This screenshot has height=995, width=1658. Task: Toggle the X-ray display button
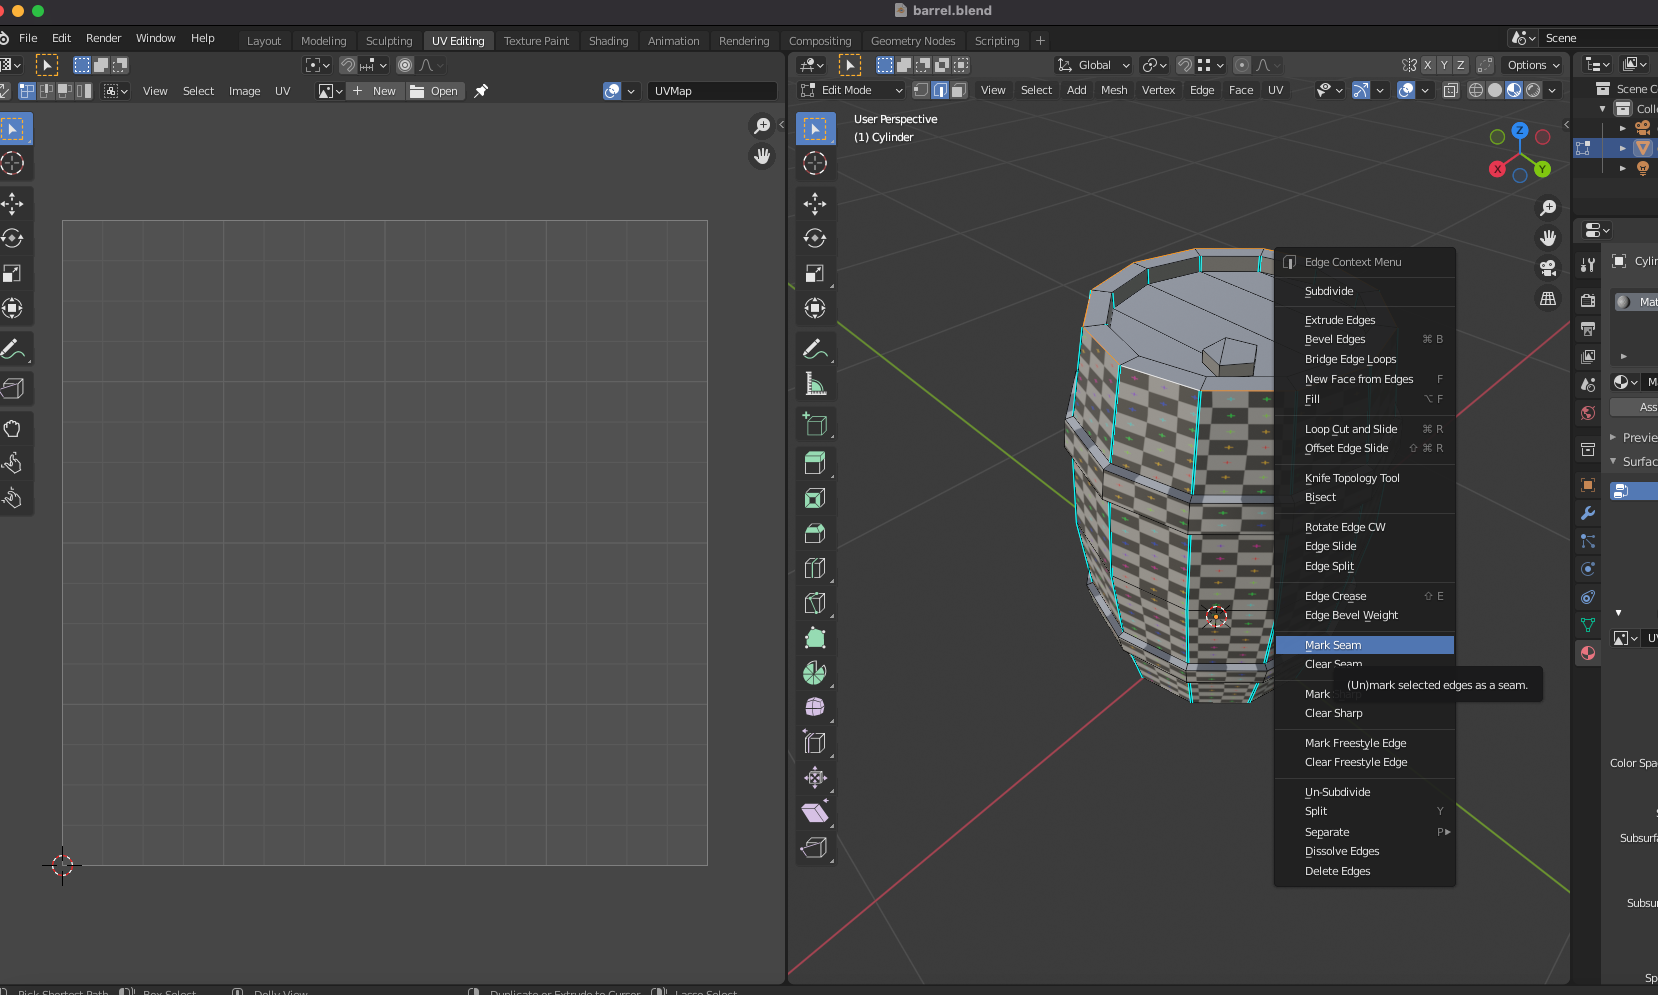1450,90
